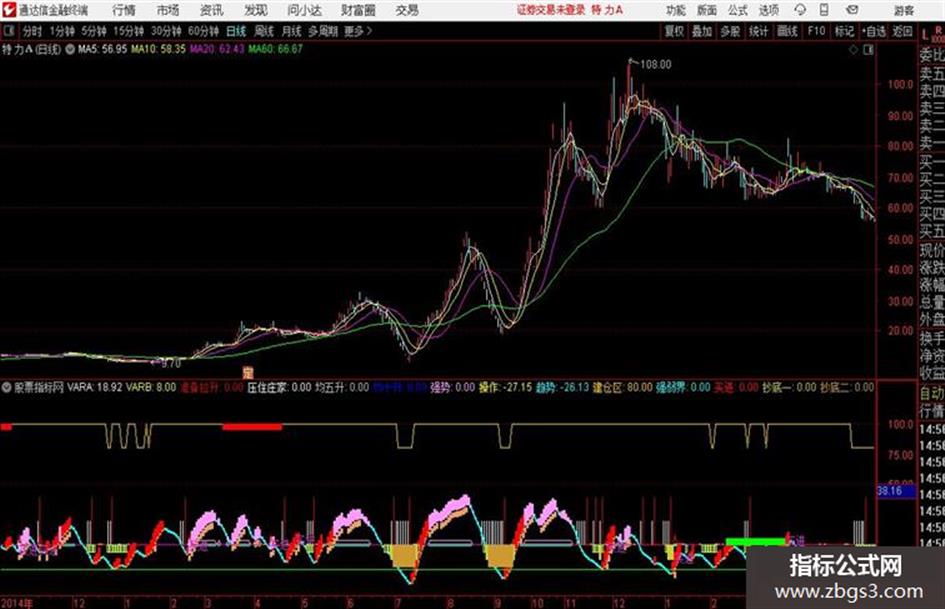
Task: Click the MA5: 56.95 indicator label
Action: (x=102, y=49)
